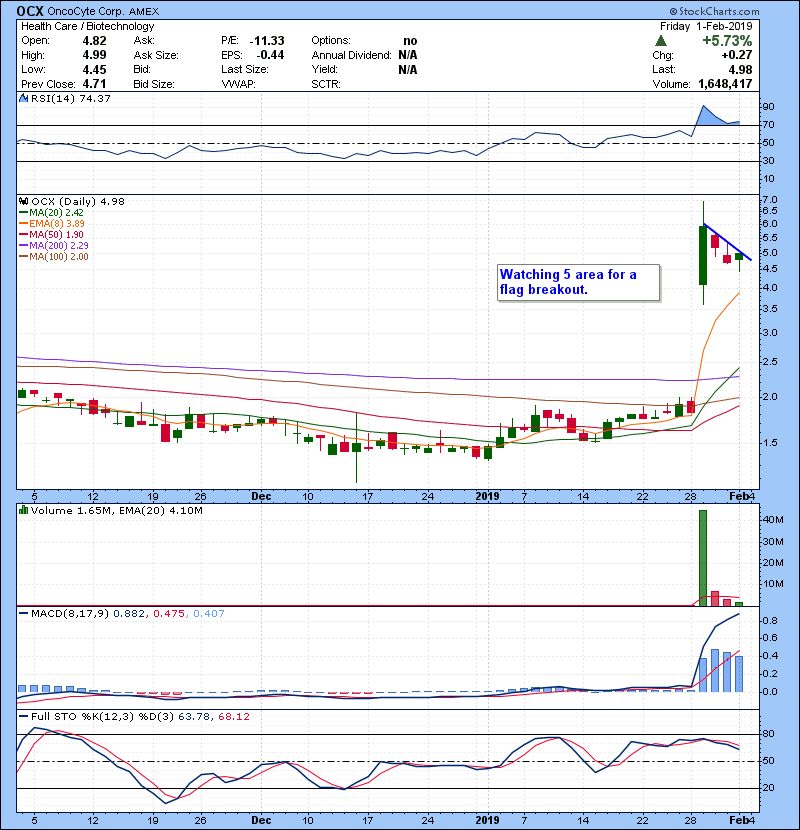Click the 7.0 price scale label
800x830 pixels.
770,200
